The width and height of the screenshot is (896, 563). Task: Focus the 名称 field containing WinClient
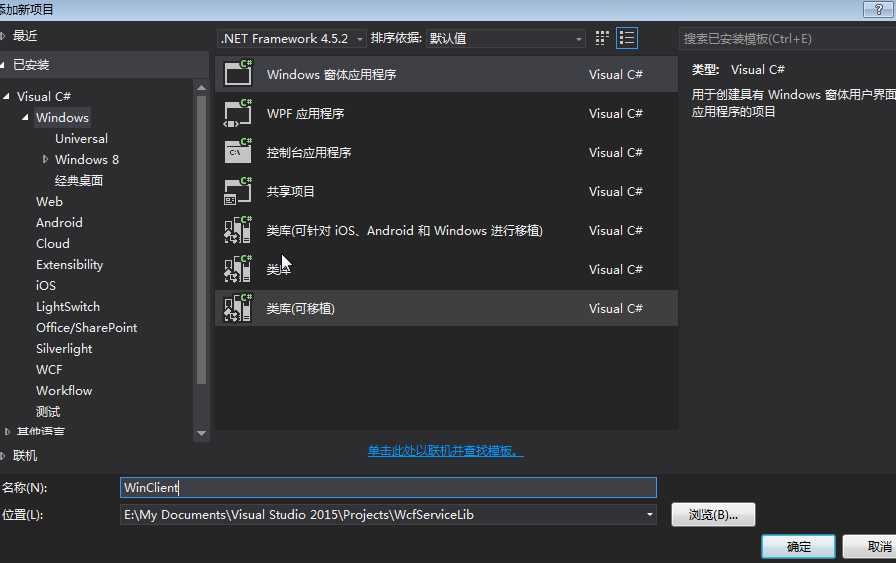tap(389, 488)
